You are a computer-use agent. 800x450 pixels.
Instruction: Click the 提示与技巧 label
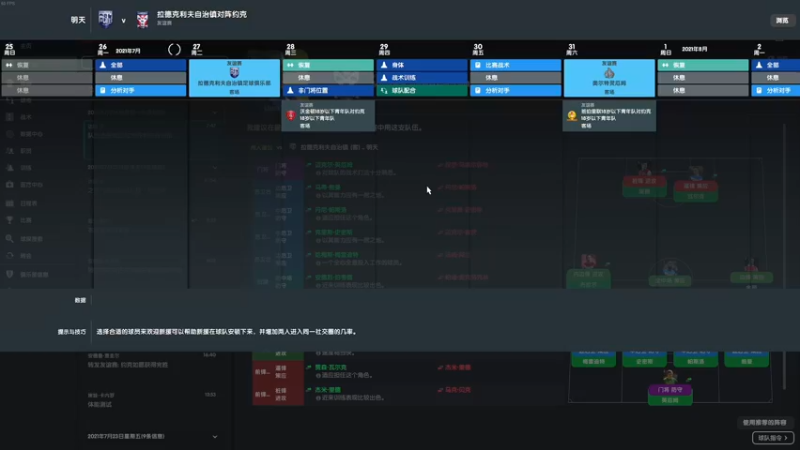(x=71, y=332)
